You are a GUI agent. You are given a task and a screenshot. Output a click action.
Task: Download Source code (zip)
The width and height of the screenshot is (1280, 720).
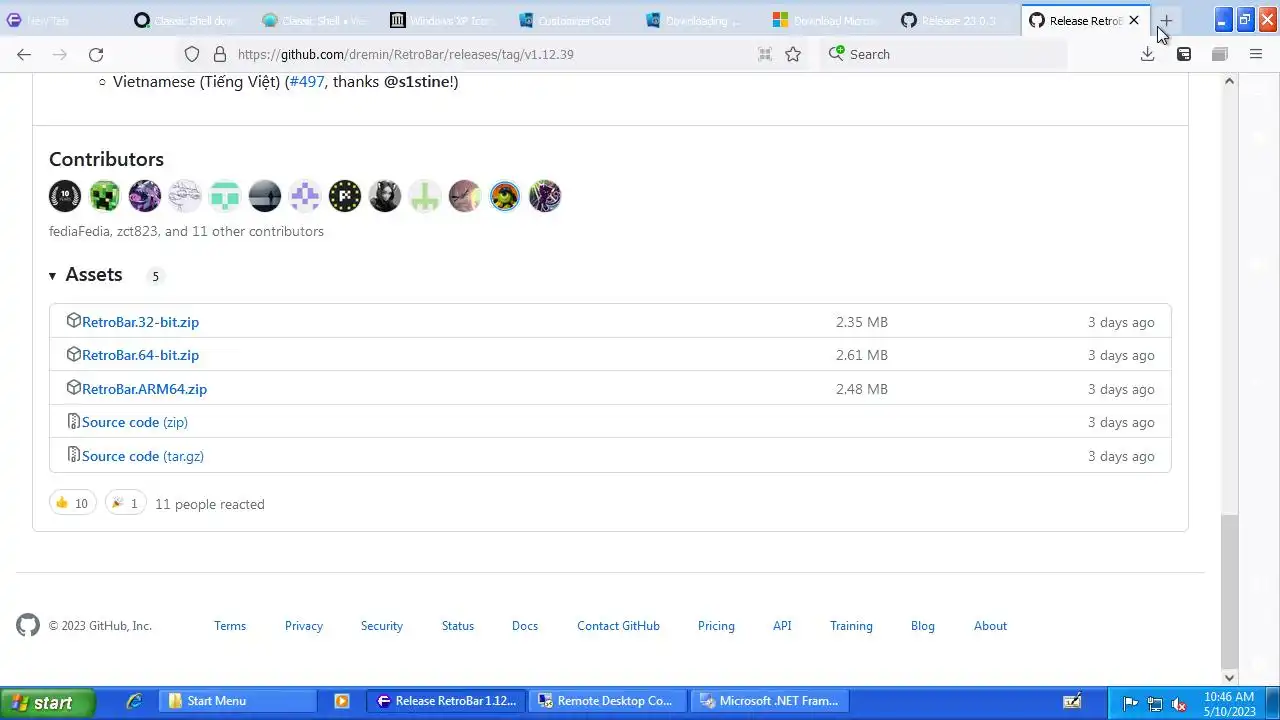(x=135, y=422)
